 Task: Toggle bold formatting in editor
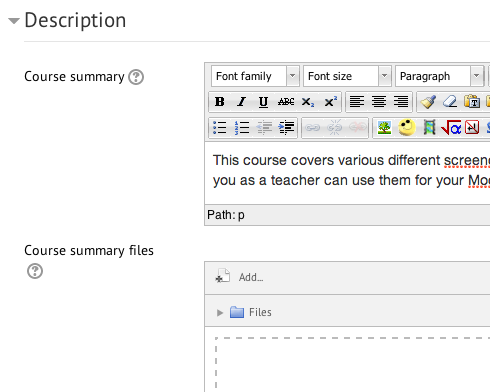[x=220, y=102]
